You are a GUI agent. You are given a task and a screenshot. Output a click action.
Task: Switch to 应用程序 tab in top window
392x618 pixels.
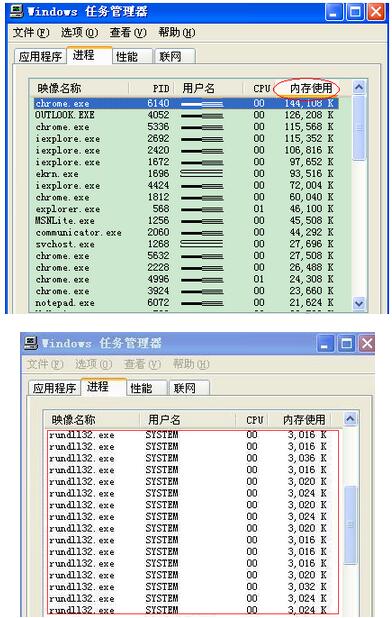[40, 56]
